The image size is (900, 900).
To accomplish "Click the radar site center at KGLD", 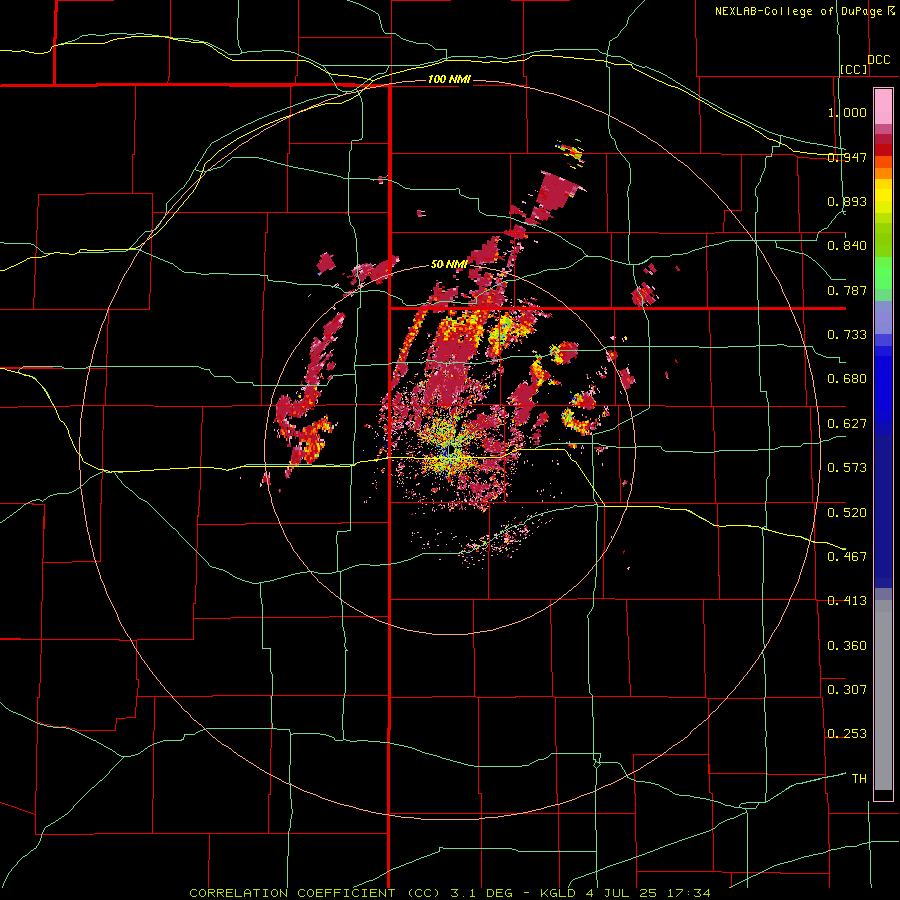I will tap(451, 448).
